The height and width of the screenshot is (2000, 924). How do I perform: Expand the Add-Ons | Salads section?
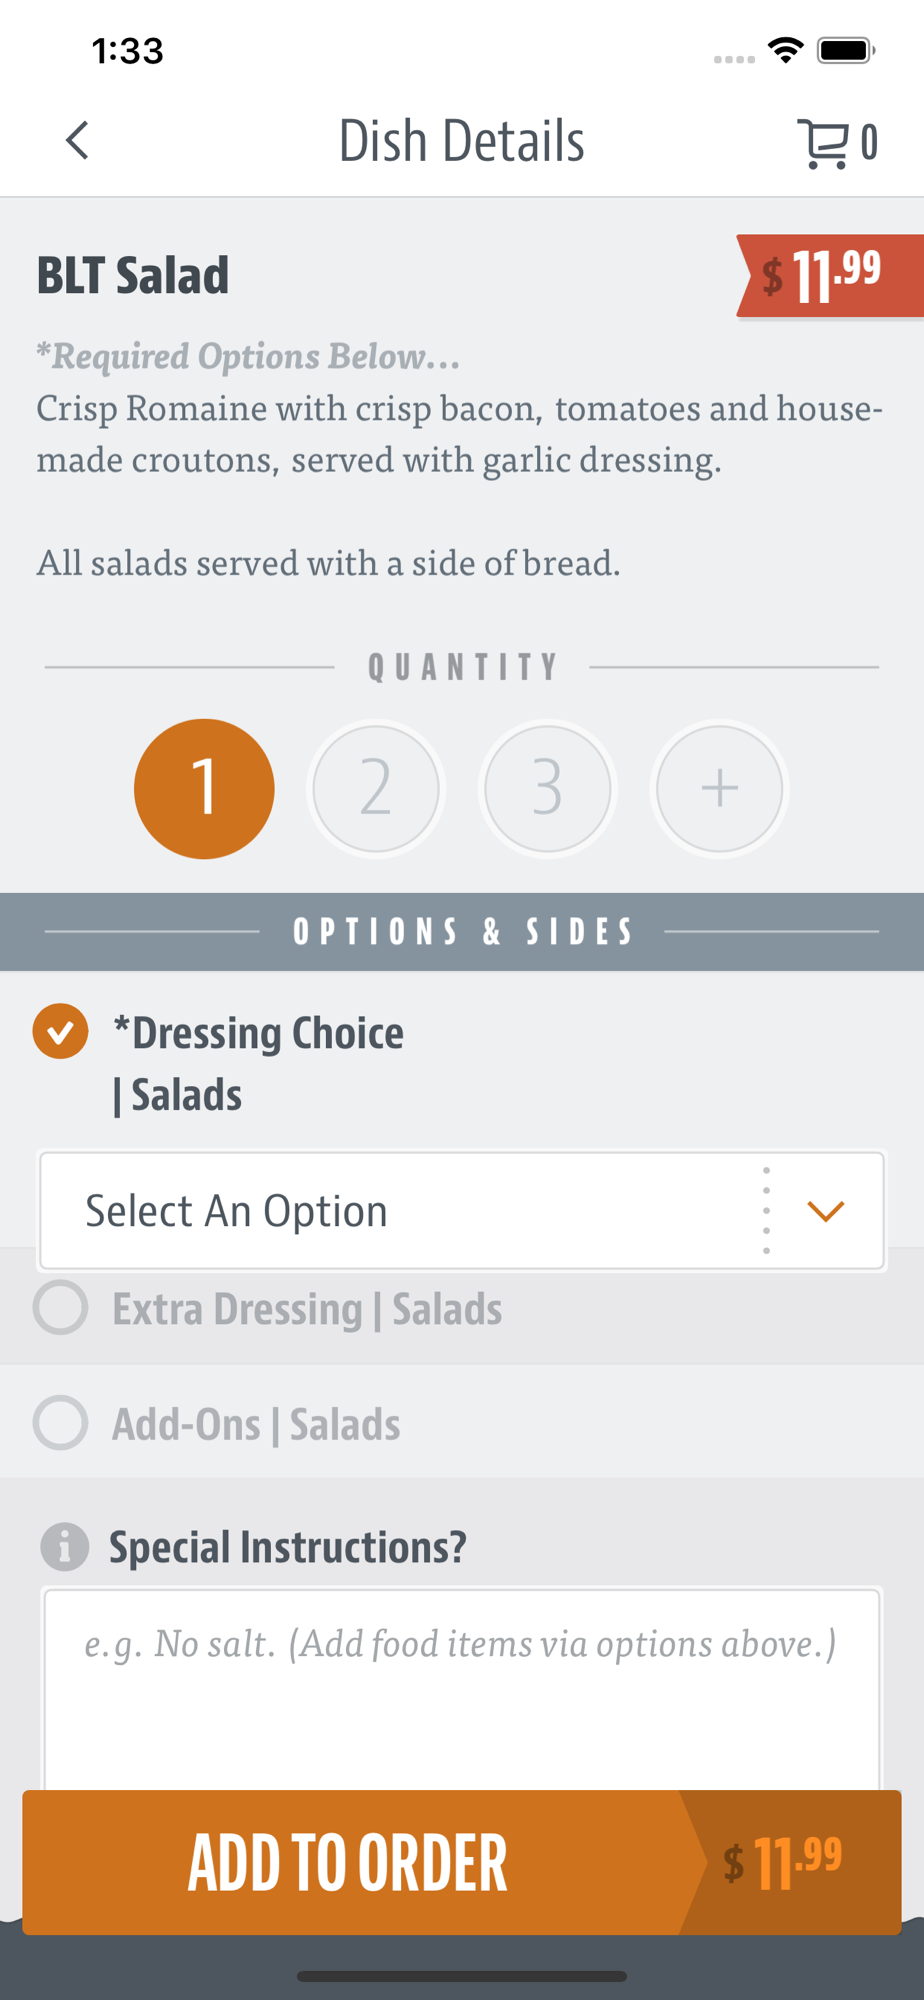click(x=256, y=1424)
